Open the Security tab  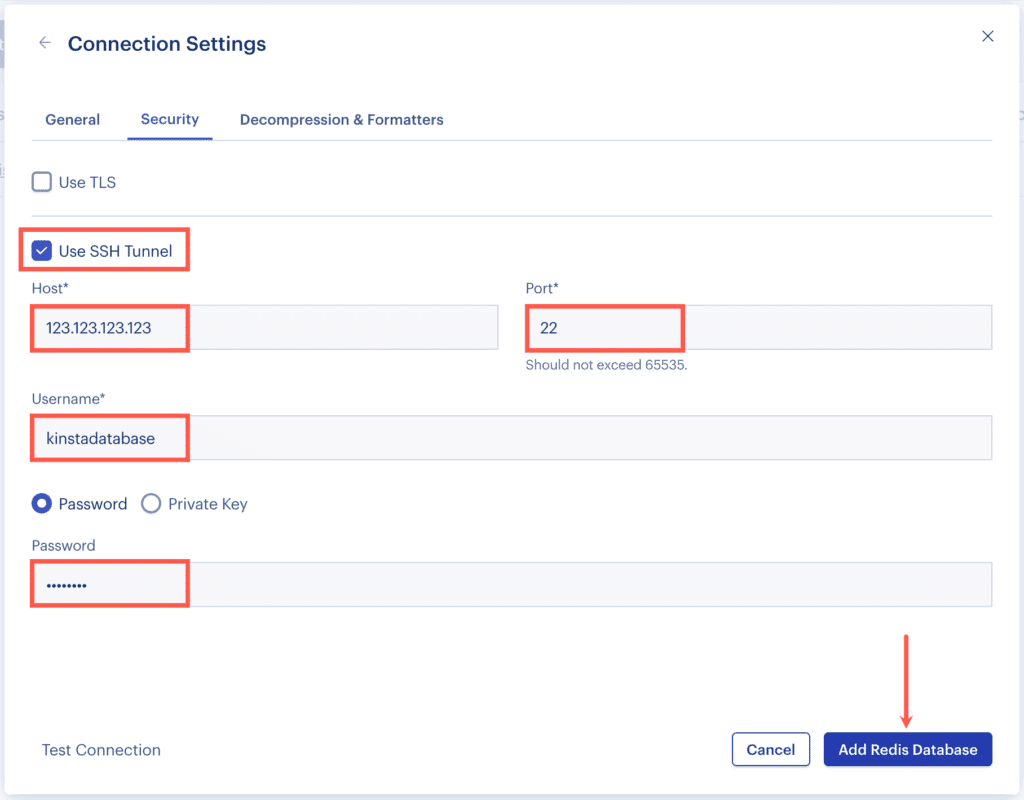(170, 119)
